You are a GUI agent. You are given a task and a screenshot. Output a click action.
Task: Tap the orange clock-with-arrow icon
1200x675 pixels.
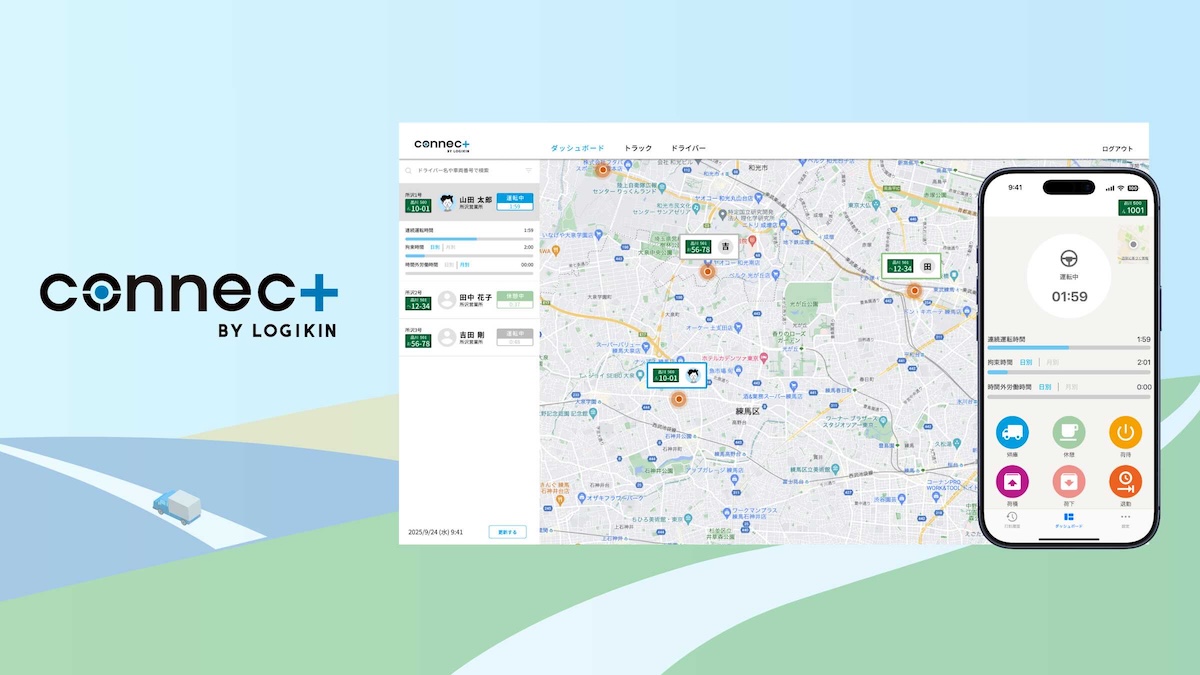point(1125,482)
